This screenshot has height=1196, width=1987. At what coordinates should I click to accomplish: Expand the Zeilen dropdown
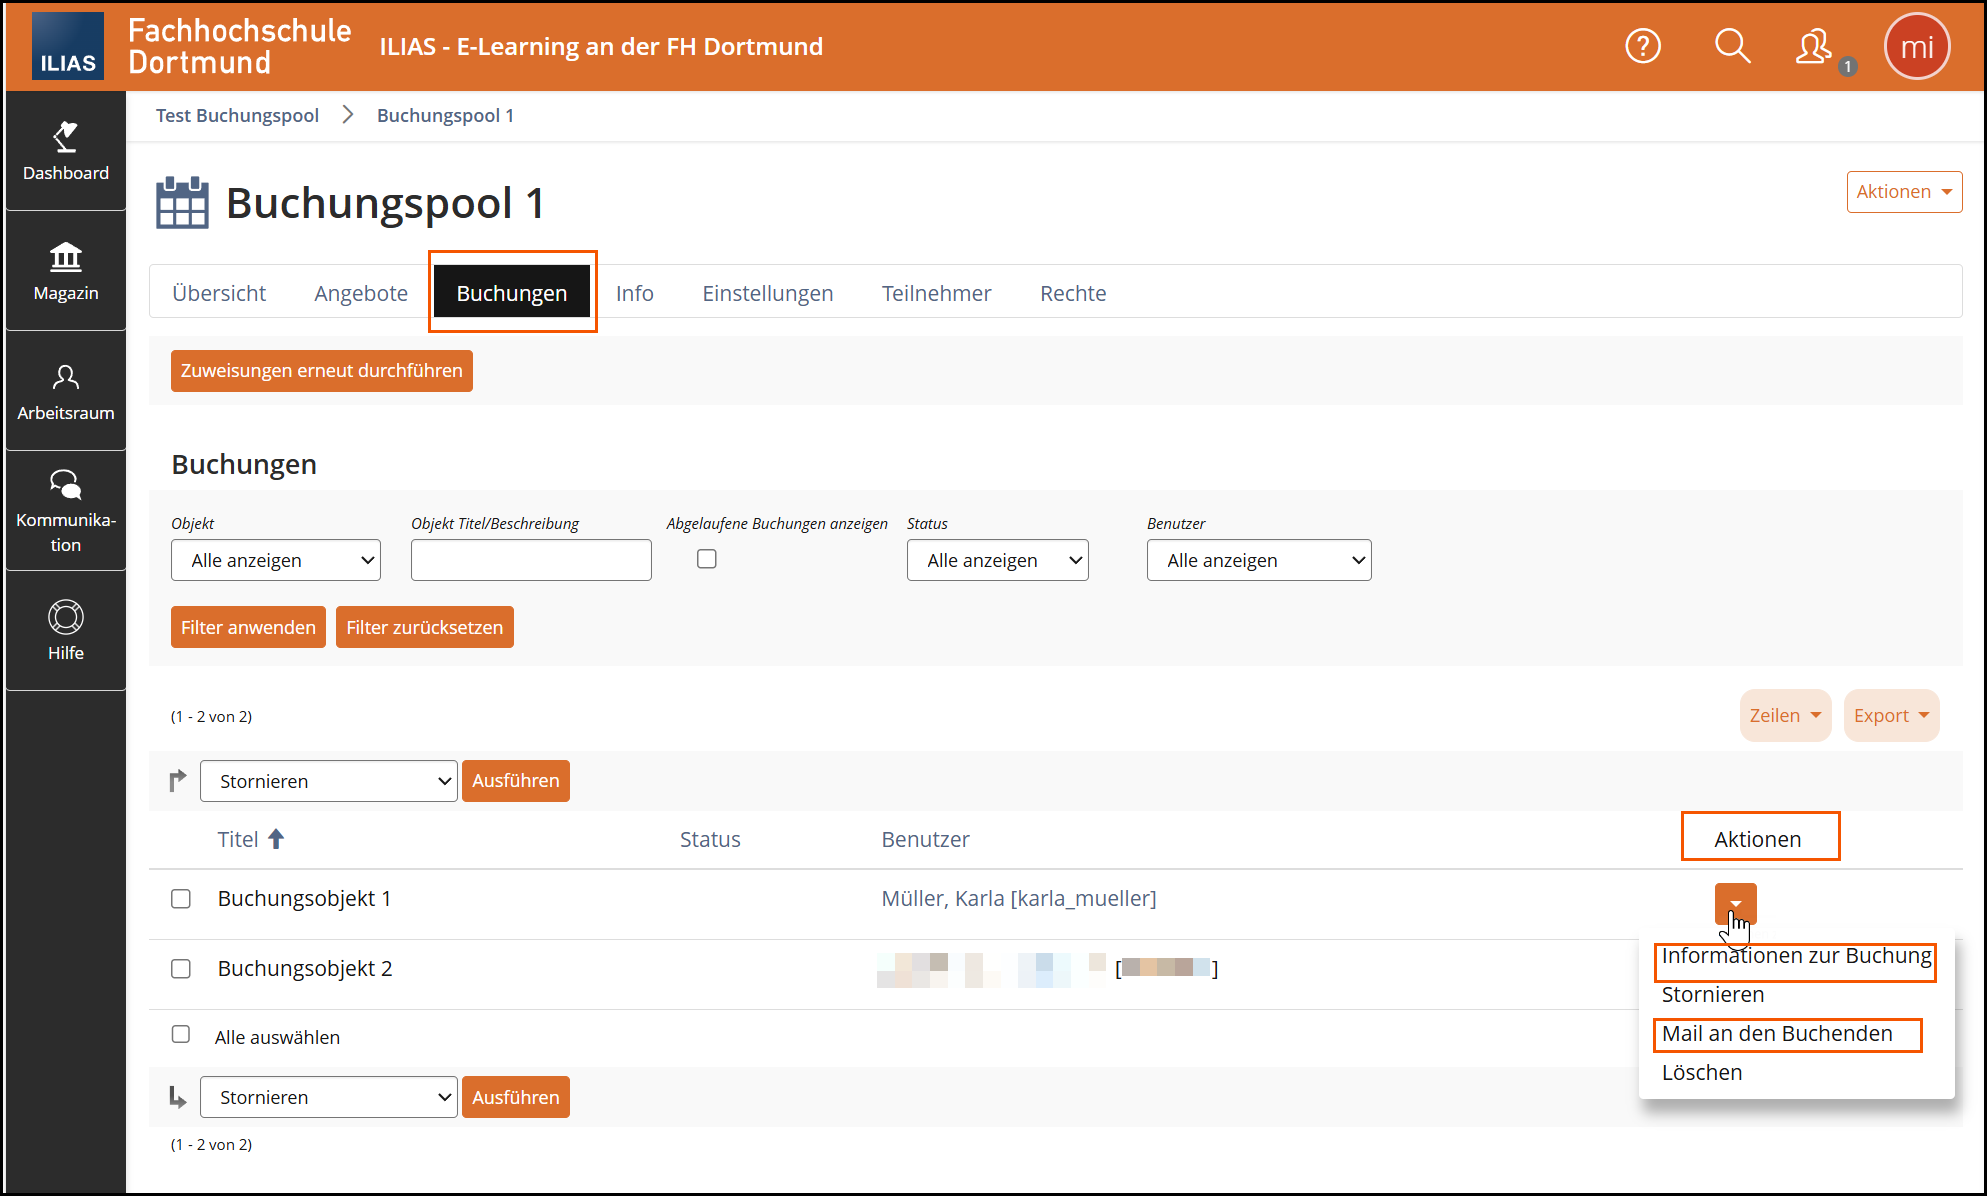[1784, 715]
